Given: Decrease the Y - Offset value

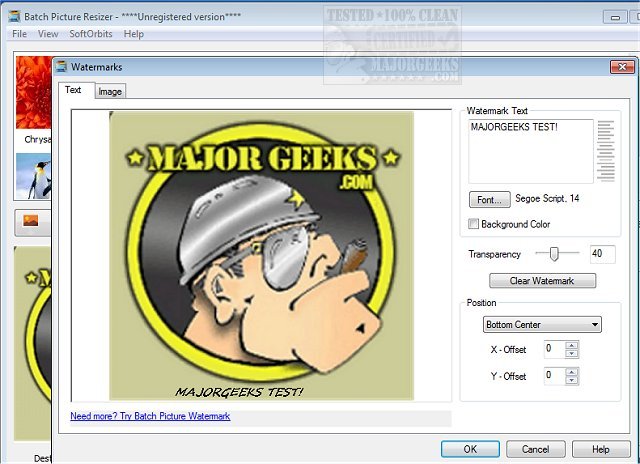Looking at the screenshot, I should (x=572, y=380).
